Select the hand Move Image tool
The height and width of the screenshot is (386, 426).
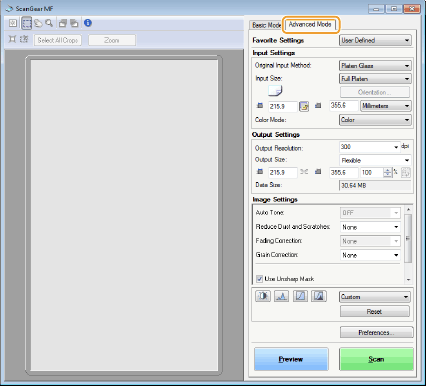[x=38, y=23]
